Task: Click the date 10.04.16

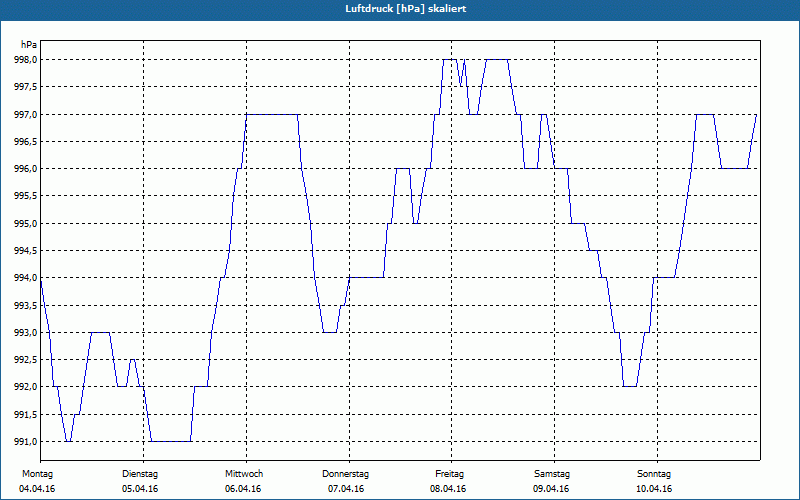Action: (x=654, y=489)
